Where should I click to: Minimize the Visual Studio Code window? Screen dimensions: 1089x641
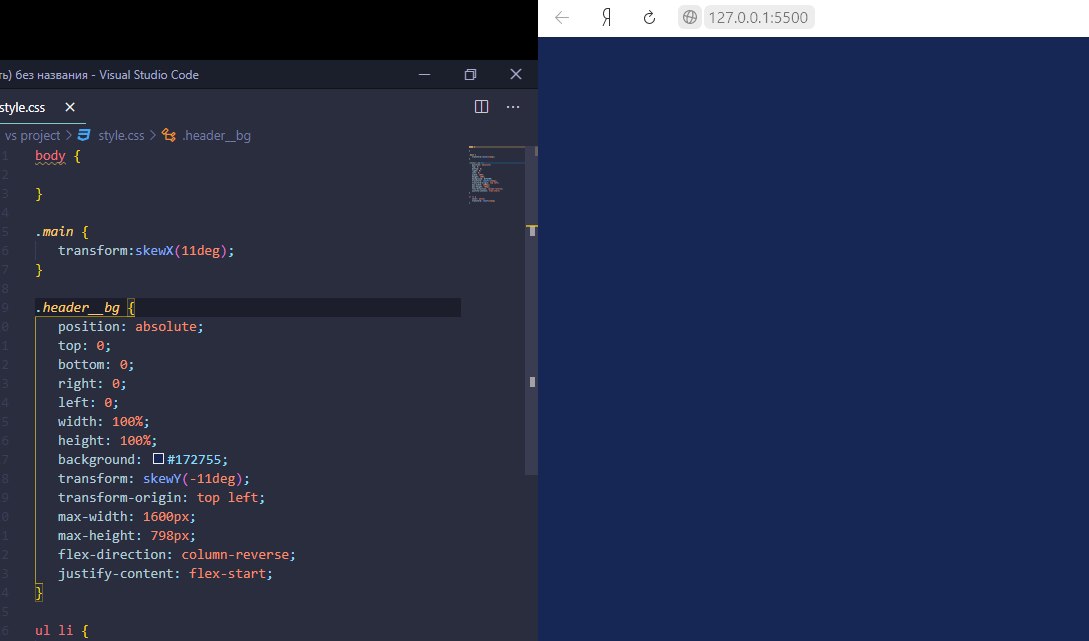tap(424, 74)
